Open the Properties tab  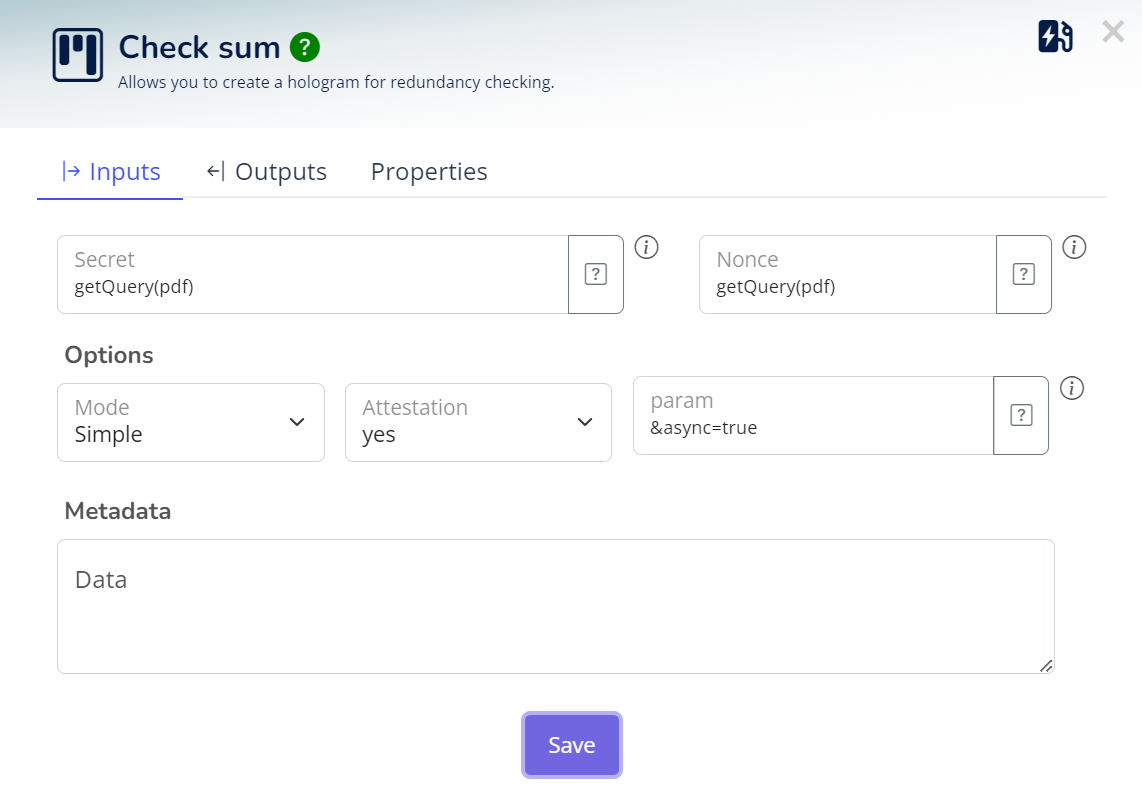click(429, 172)
